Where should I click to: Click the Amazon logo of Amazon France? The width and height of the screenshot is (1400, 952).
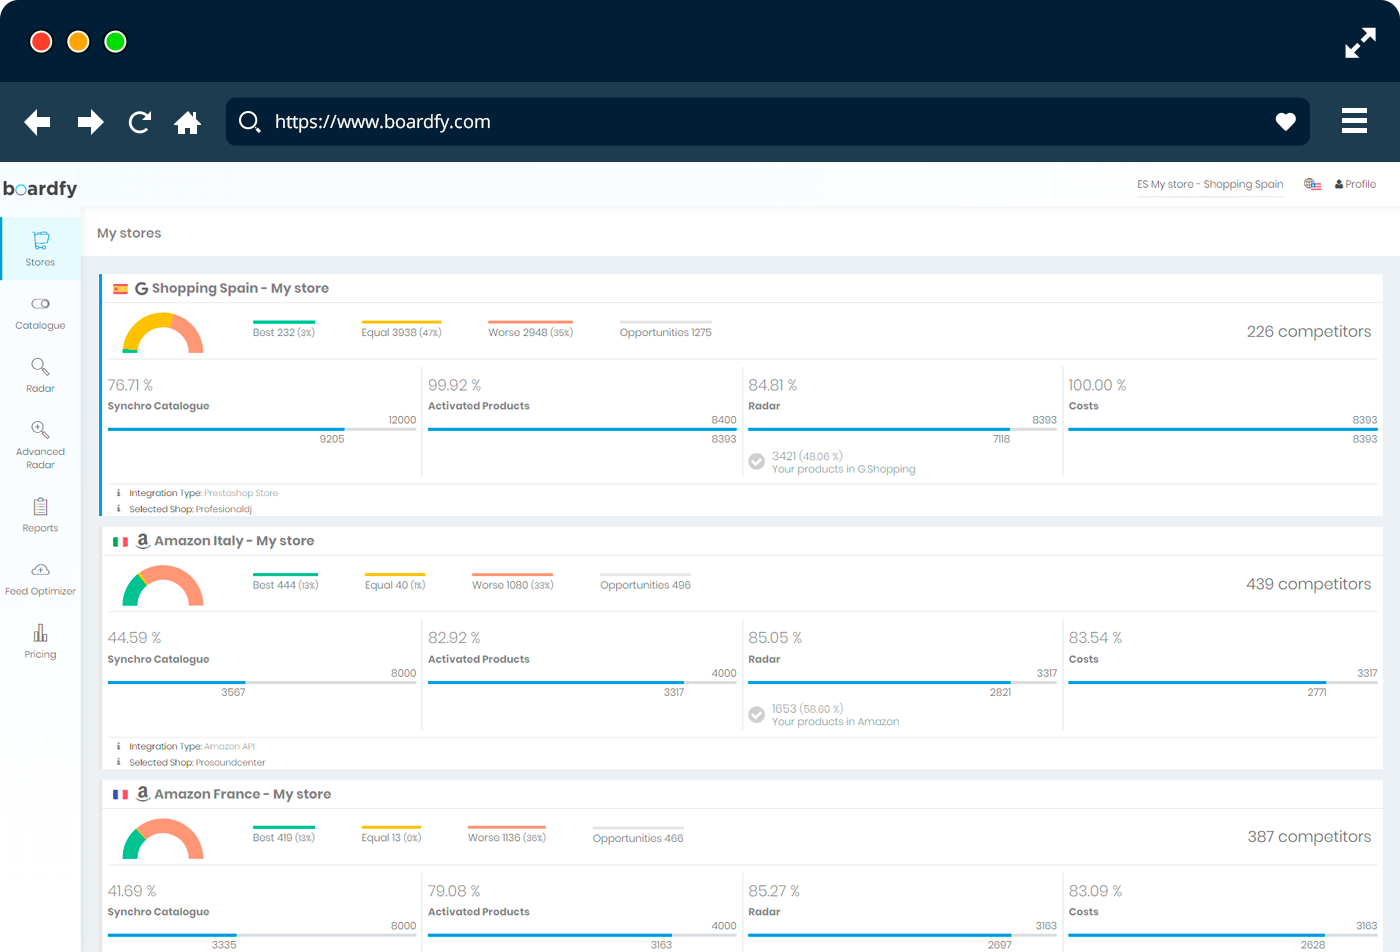tap(143, 794)
